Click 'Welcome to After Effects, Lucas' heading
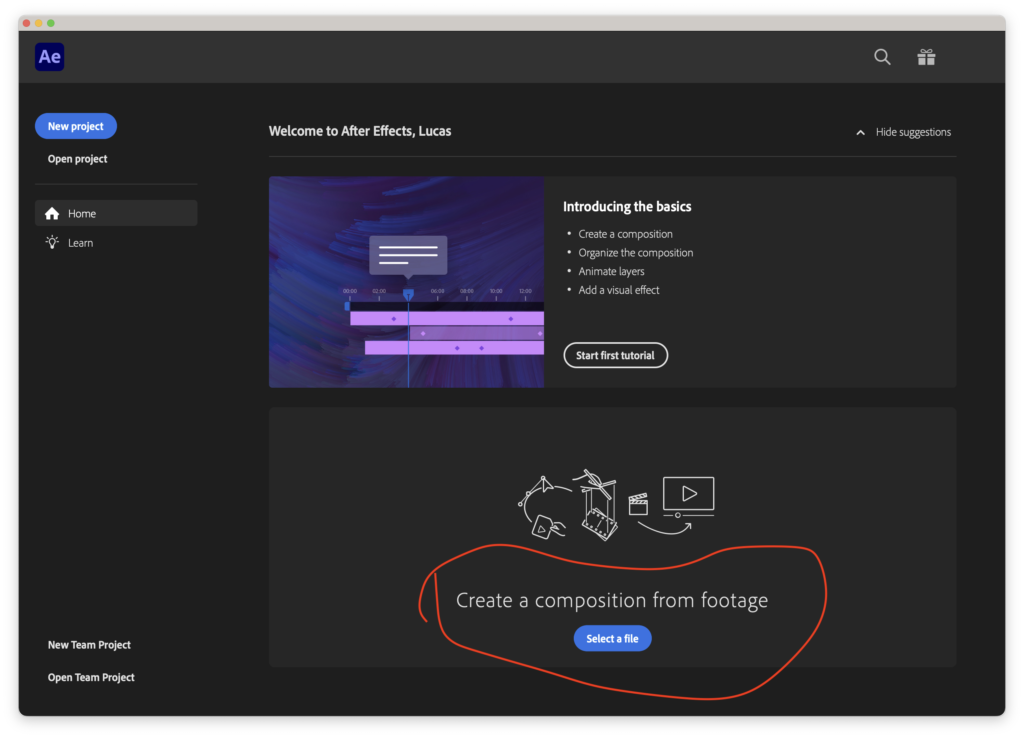1024x738 pixels. (x=360, y=131)
